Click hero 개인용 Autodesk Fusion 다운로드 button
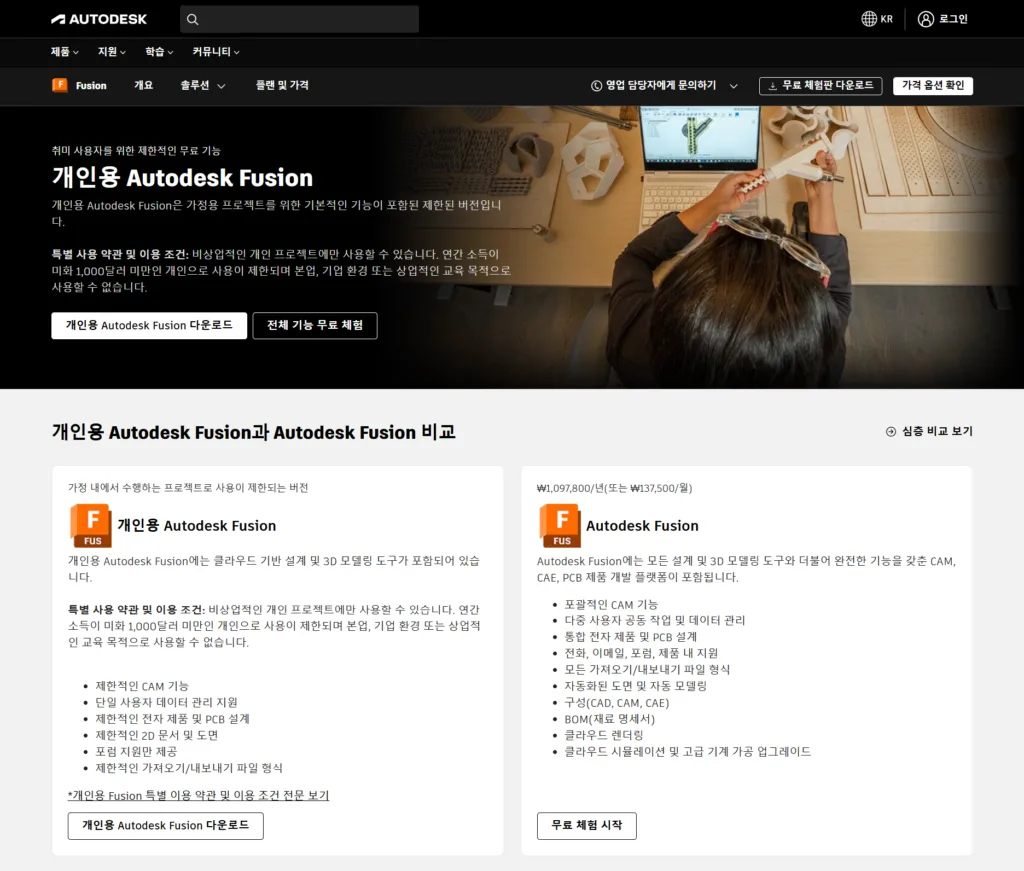 pos(149,325)
